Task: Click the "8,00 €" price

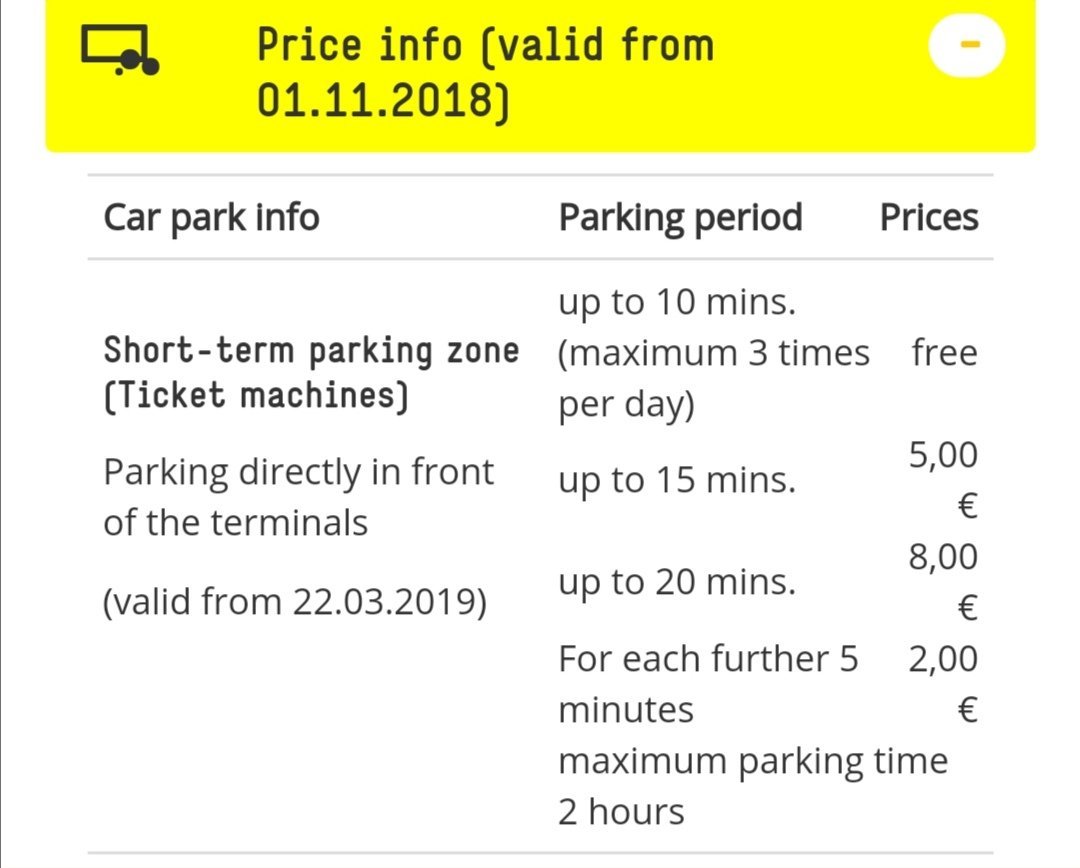Action: (943, 582)
